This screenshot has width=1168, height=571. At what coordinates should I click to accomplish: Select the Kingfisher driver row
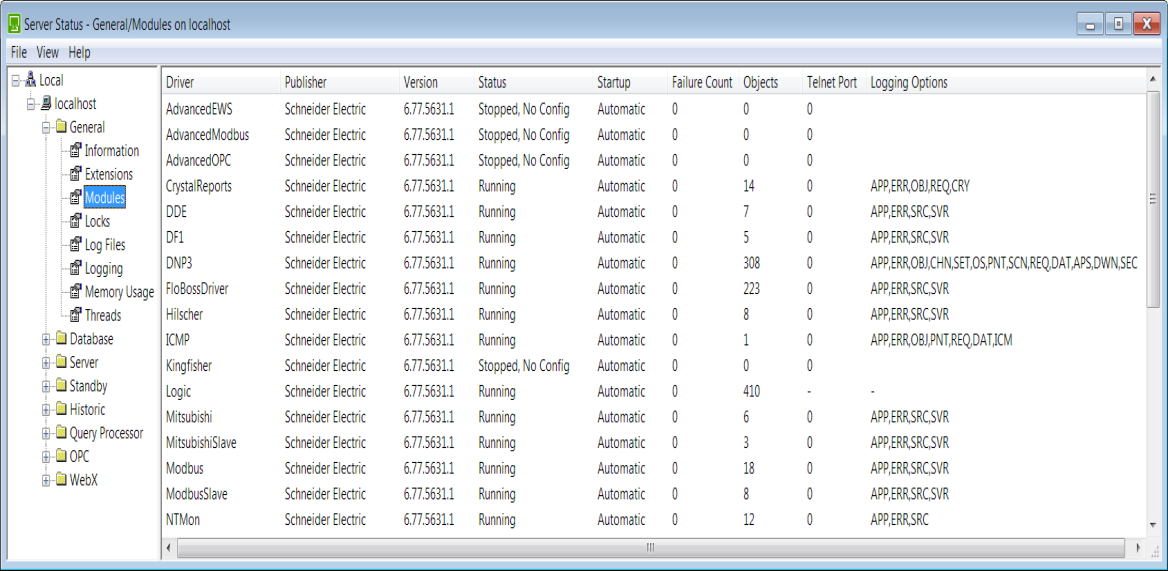[x=654, y=366]
